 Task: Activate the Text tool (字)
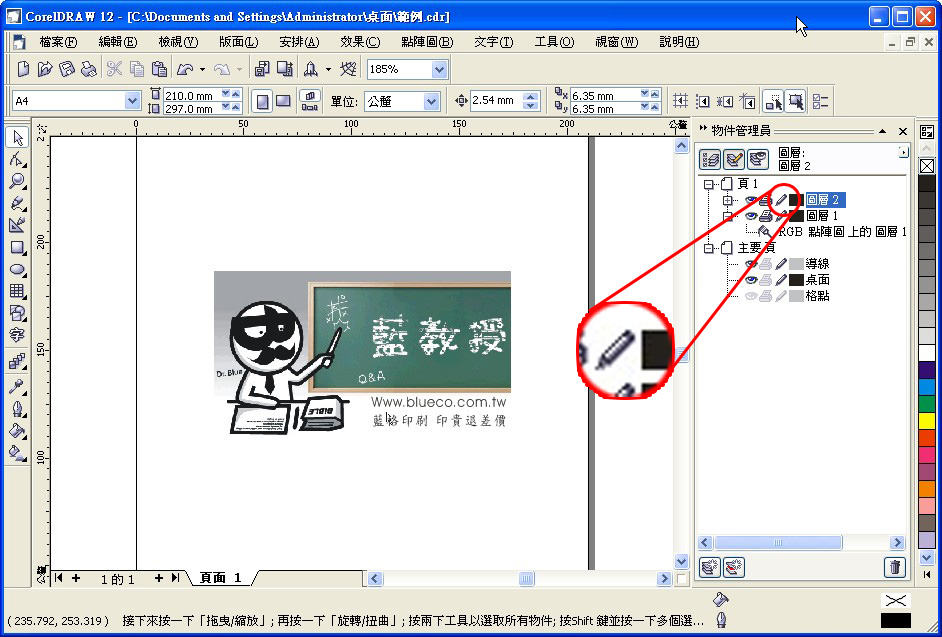click(x=17, y=335)
